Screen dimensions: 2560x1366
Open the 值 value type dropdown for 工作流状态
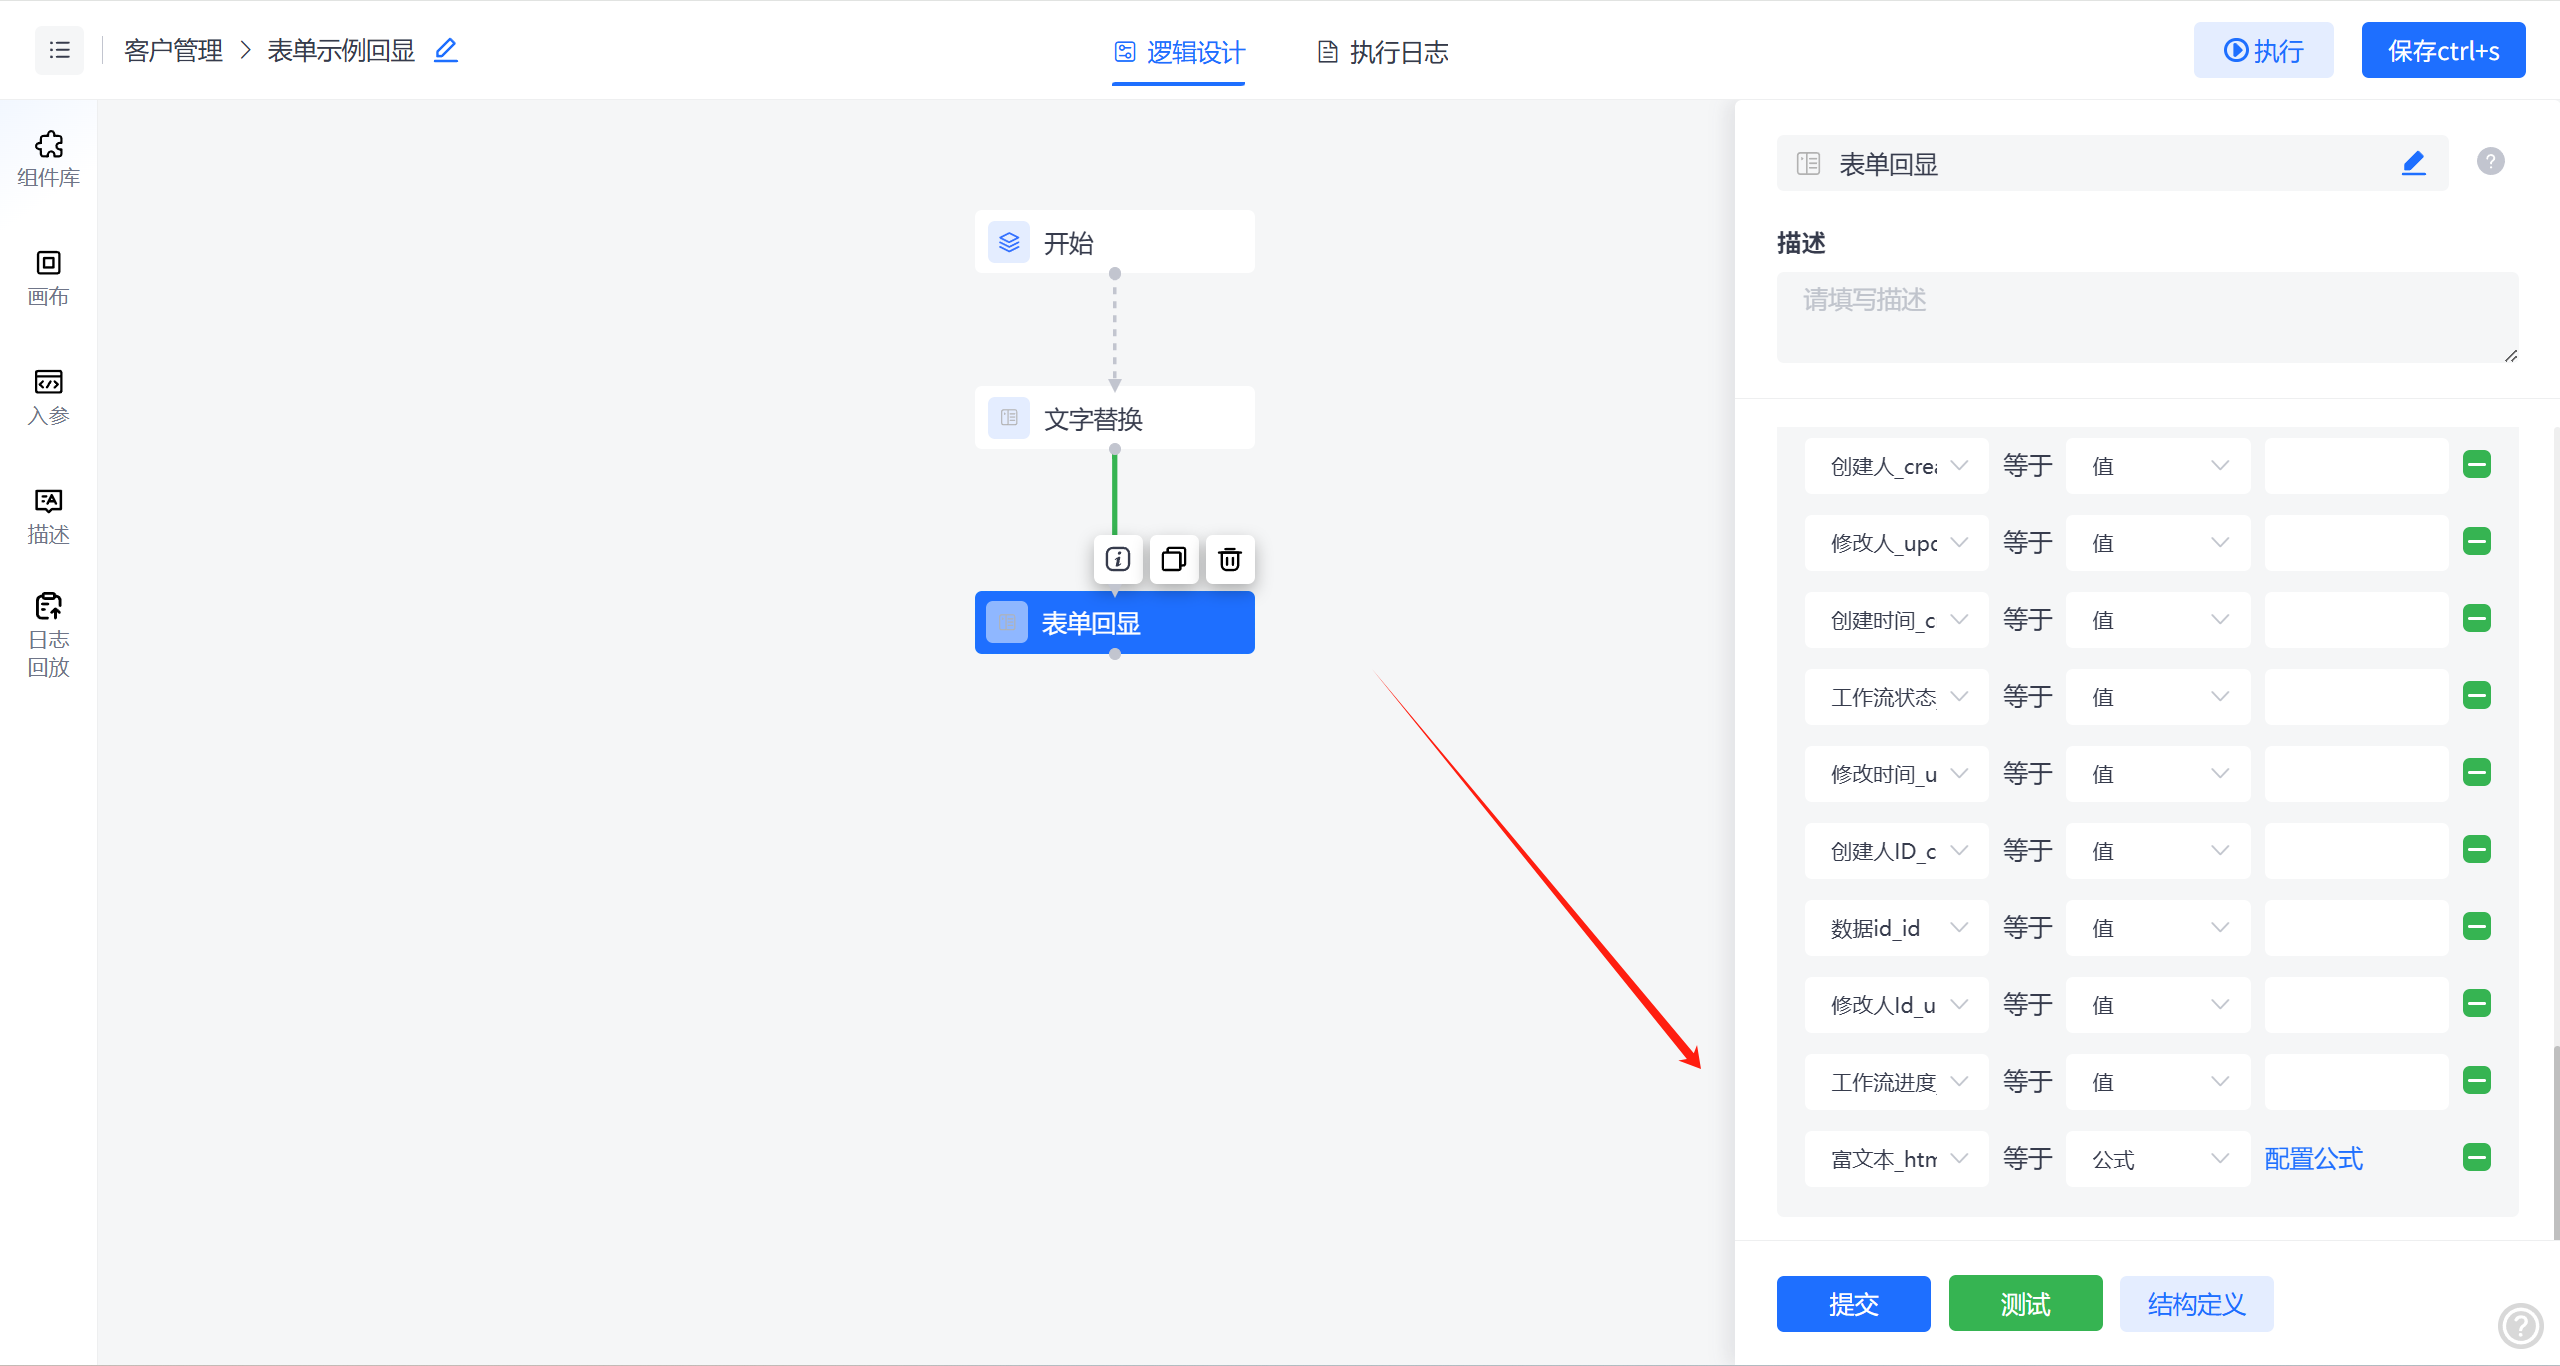2157,696
